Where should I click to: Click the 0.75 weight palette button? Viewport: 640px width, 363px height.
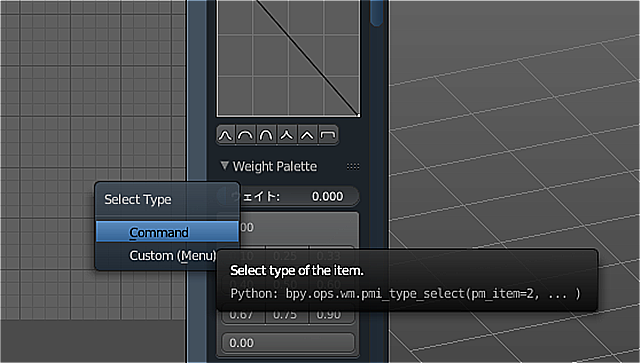(287, 315)
